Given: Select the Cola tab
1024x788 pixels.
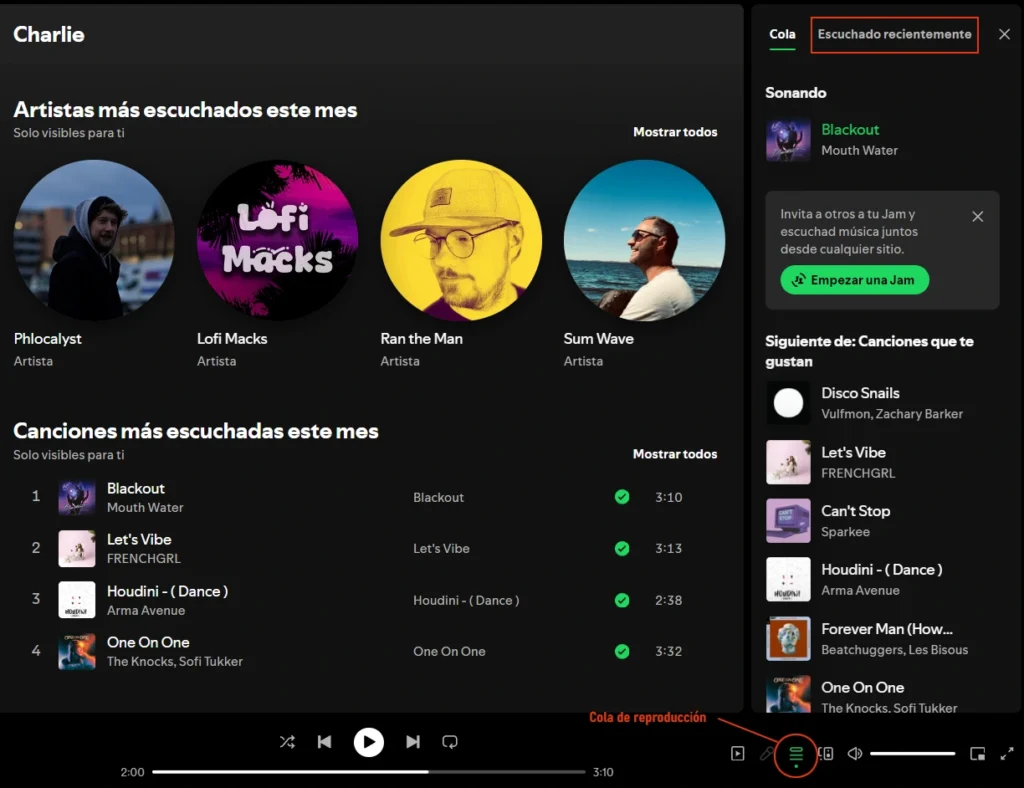Looking at the screenshot, I should click(x=782, y=34).
